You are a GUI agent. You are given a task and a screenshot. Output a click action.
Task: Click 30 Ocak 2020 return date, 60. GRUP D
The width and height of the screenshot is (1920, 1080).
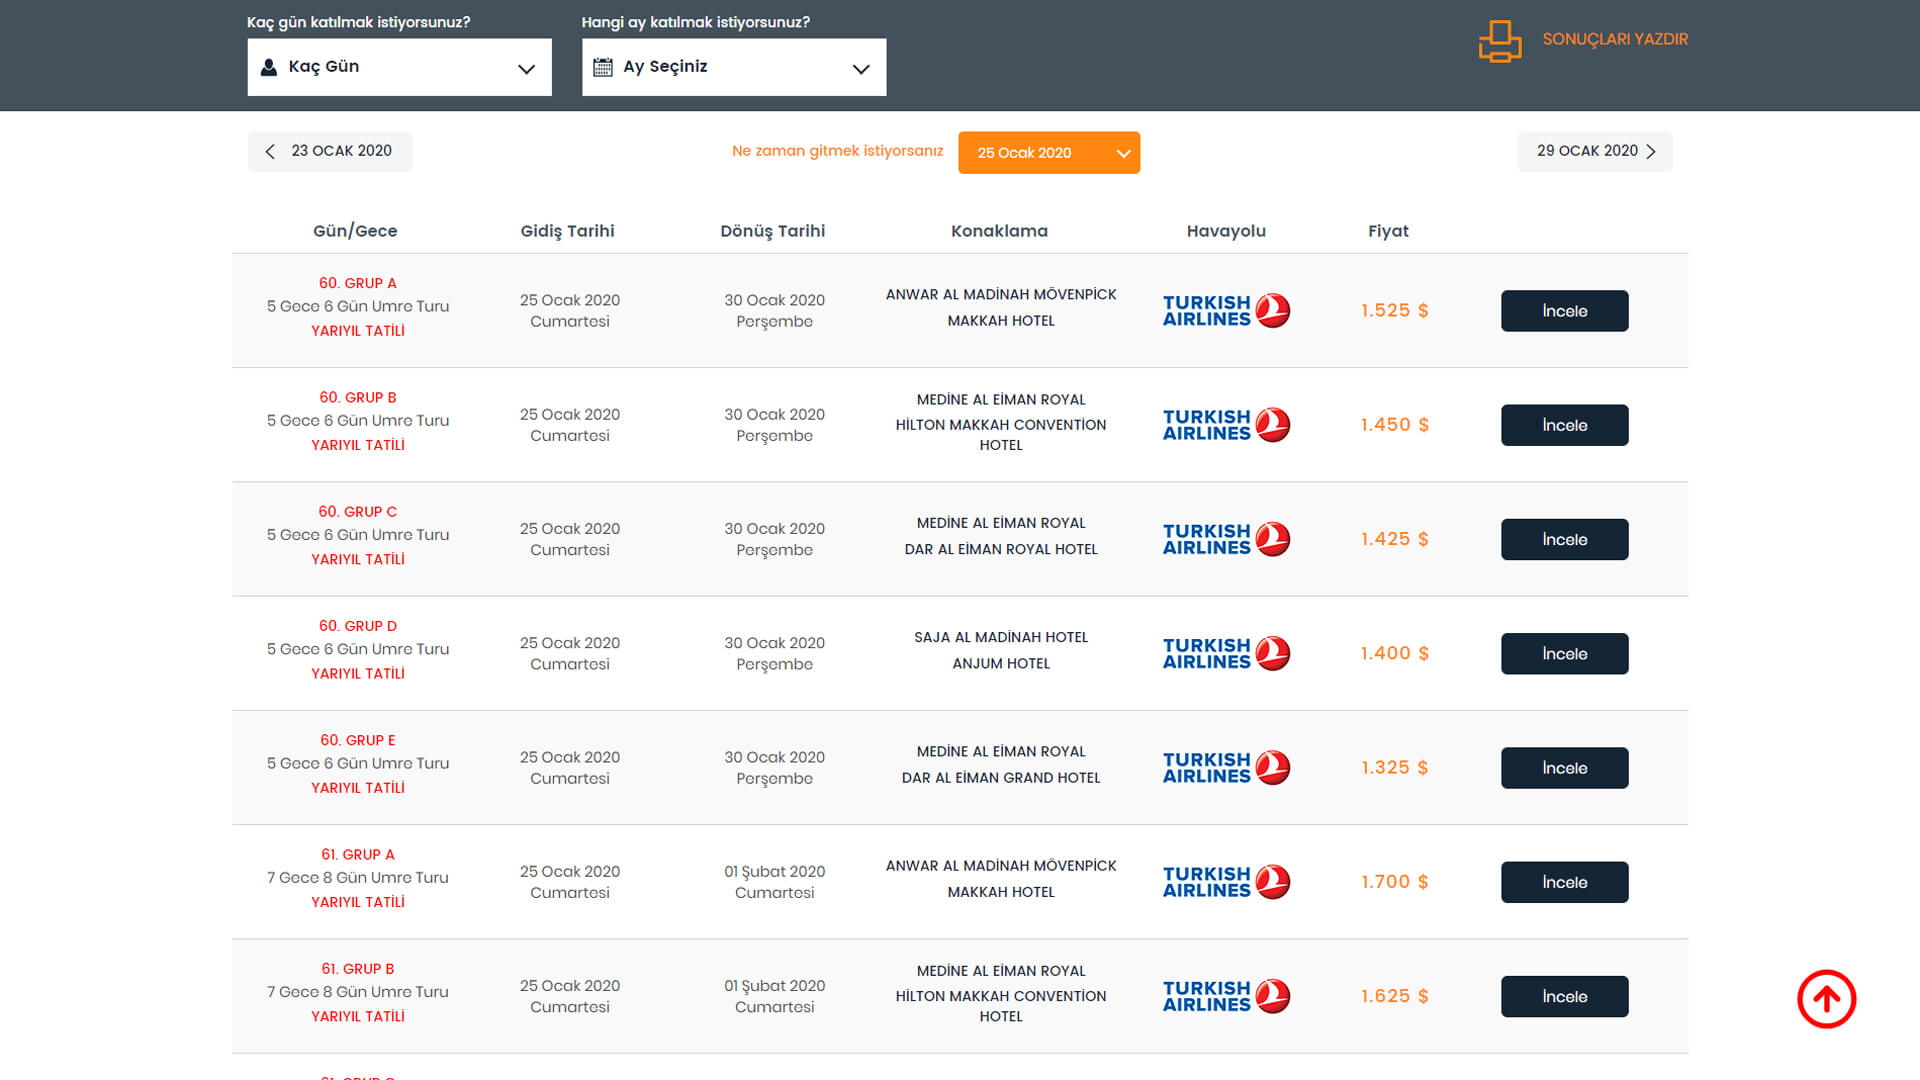[x=775, y=643]
